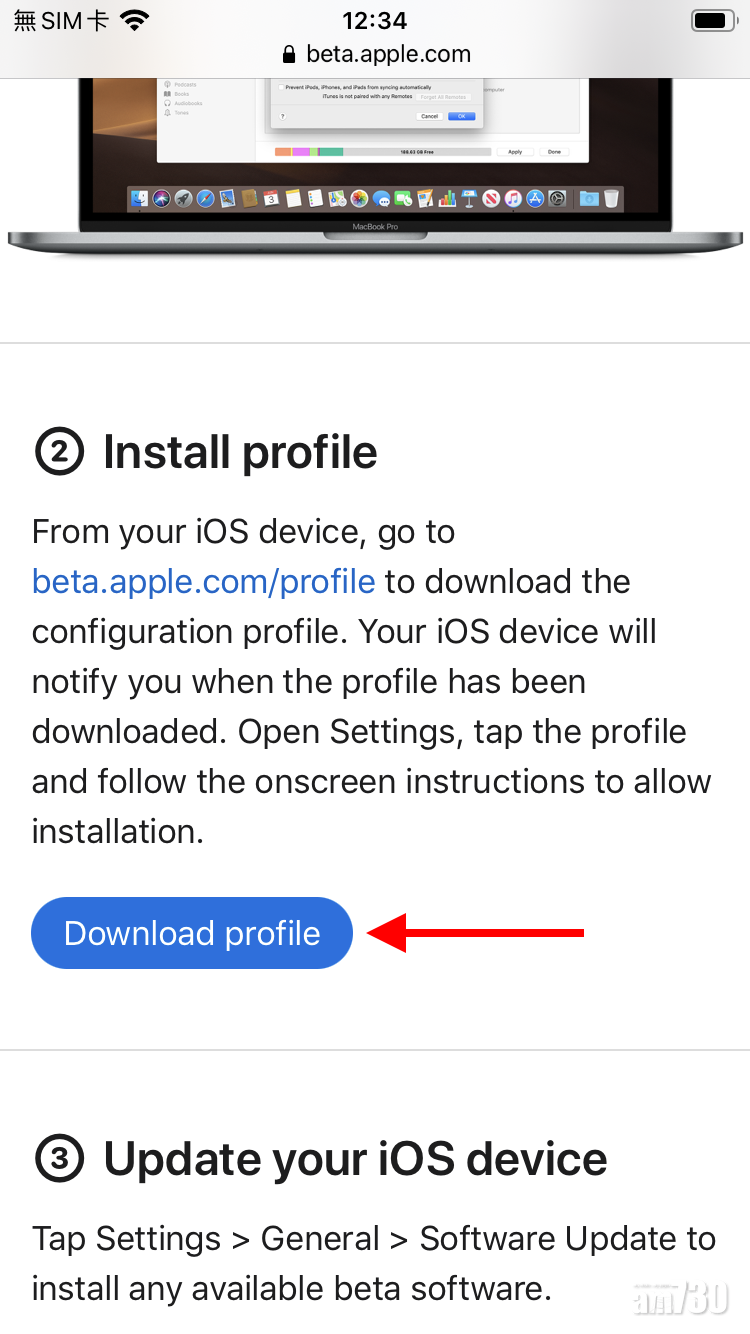Click the Trash icon in the dock

click(x=611, y=199)
